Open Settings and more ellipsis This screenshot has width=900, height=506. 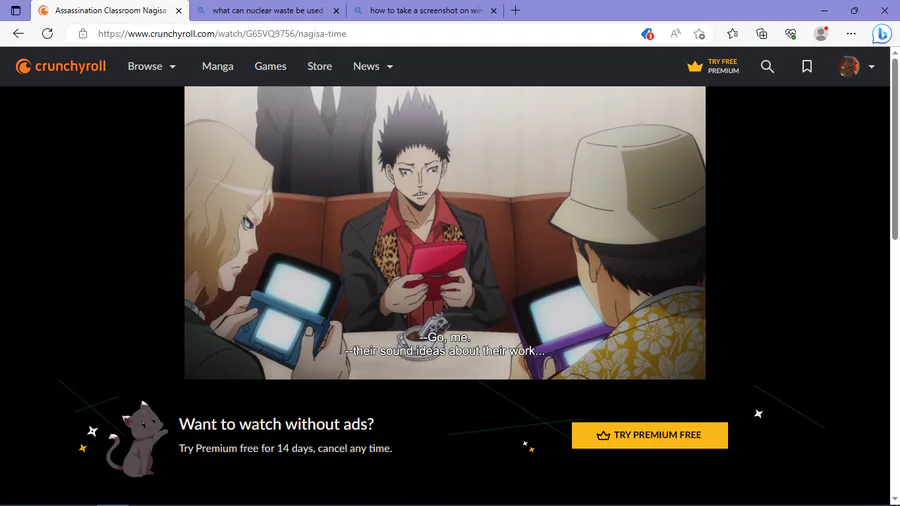point(851,34)
